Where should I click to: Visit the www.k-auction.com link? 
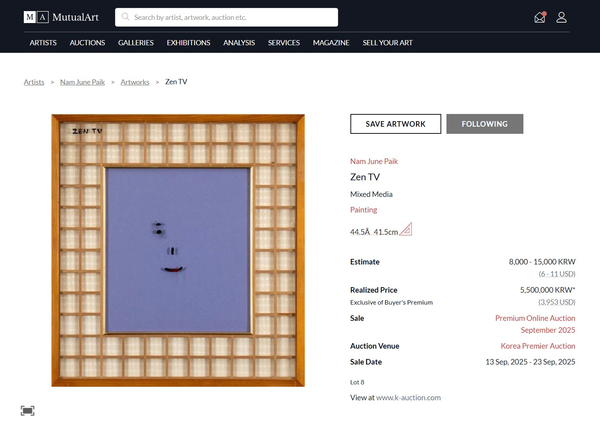(x=408, y=397)
